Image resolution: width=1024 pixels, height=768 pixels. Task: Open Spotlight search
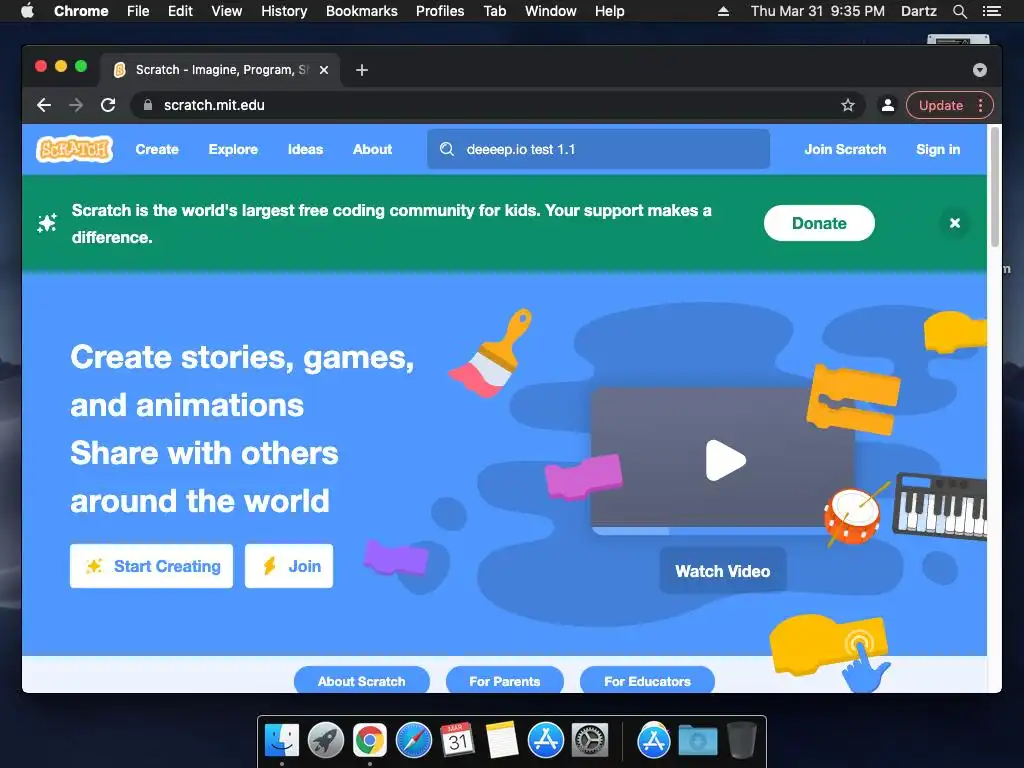coord(959,11)
